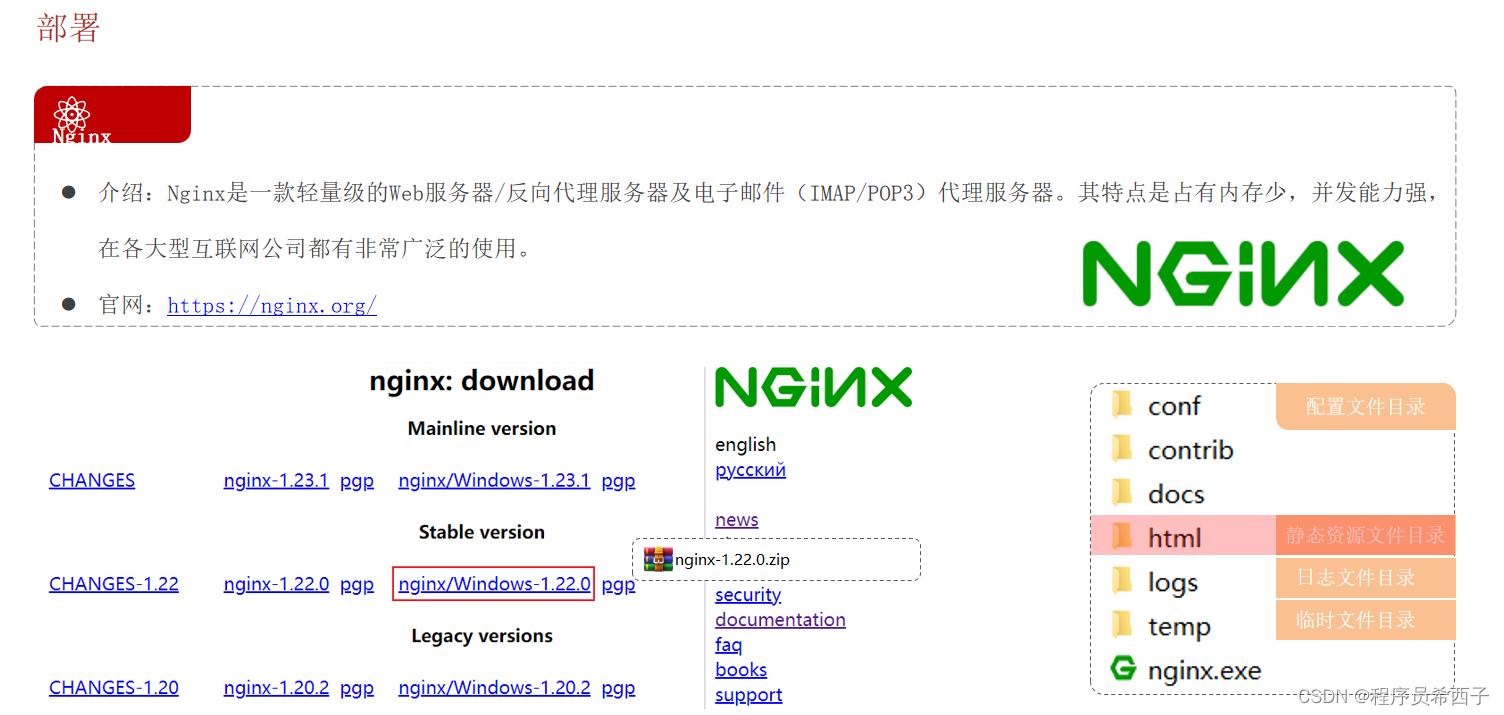Download the nginx-1.20.2 legacy source
1504x715 pixels.
click(276, 688)
